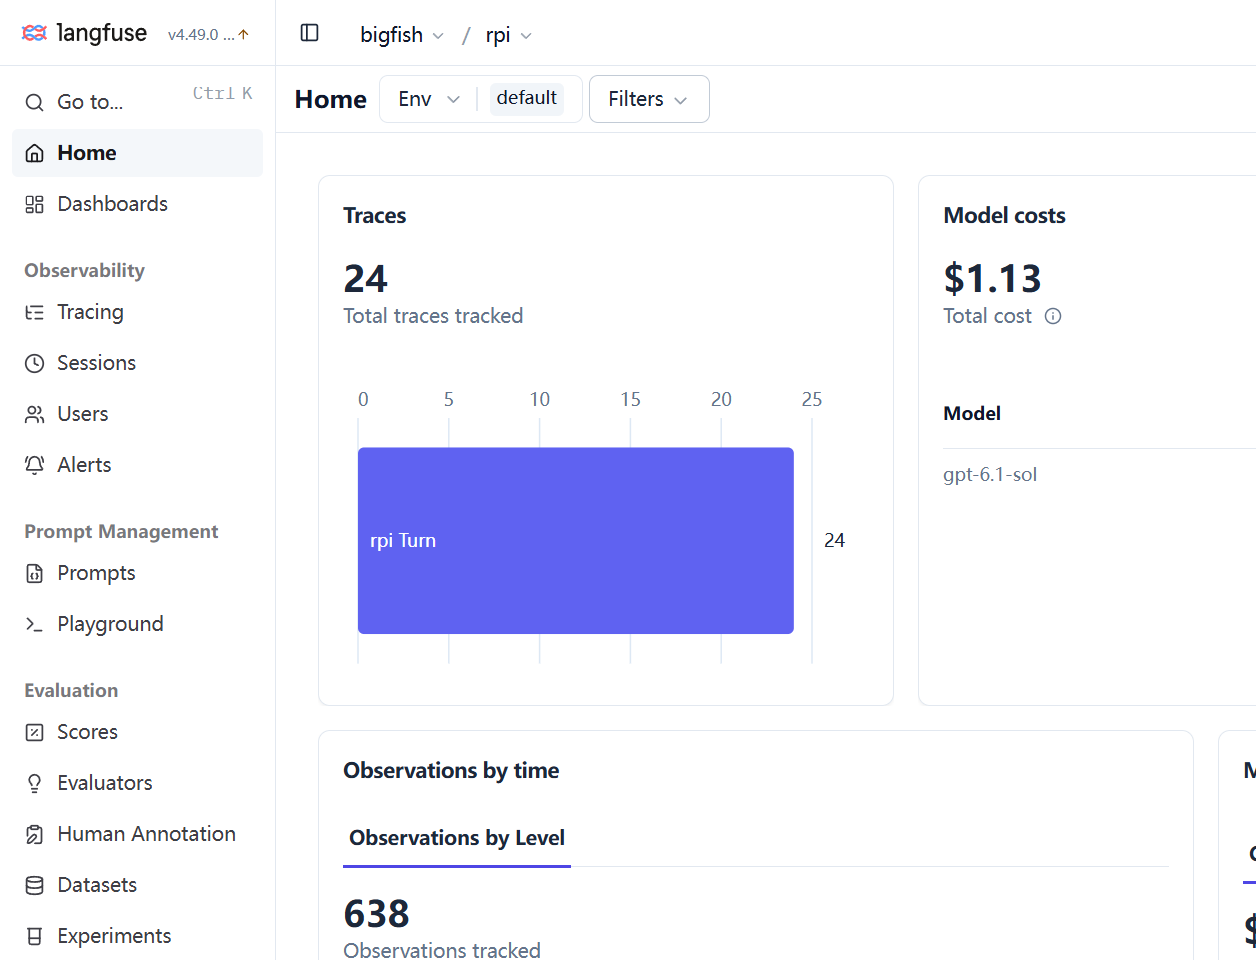Open Sessions using the clock icon
Image resolution: width=1256 pixels, height=960 pixels.
[x=35, y=363]
